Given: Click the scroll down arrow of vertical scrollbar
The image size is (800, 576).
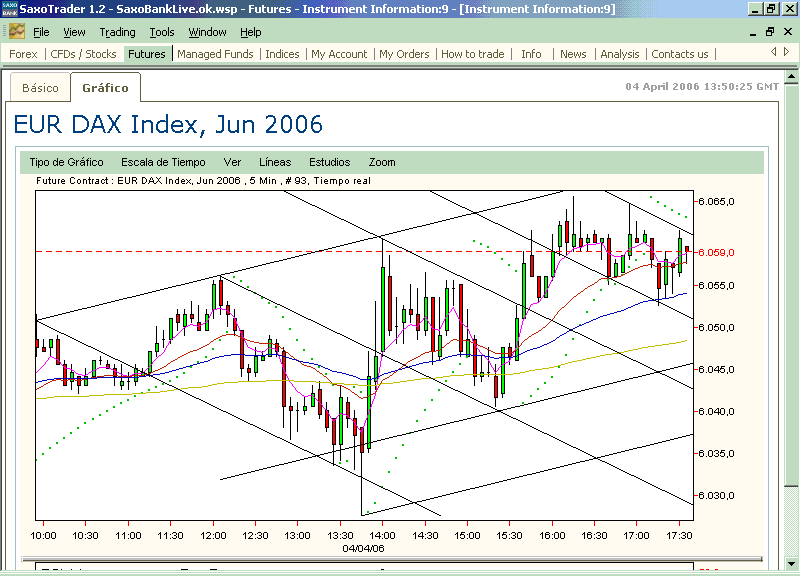Looking at the screenshot, I should point(791,564).
